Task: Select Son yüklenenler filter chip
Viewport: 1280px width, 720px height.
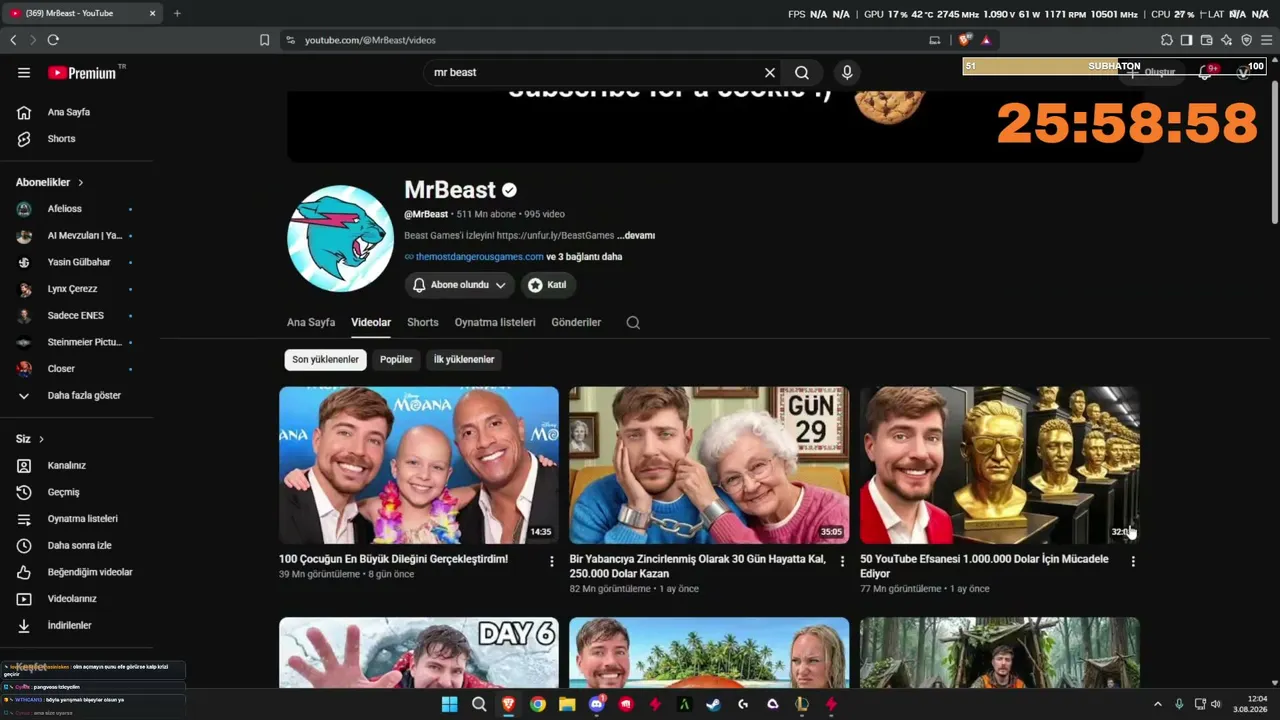Action: 325,360
